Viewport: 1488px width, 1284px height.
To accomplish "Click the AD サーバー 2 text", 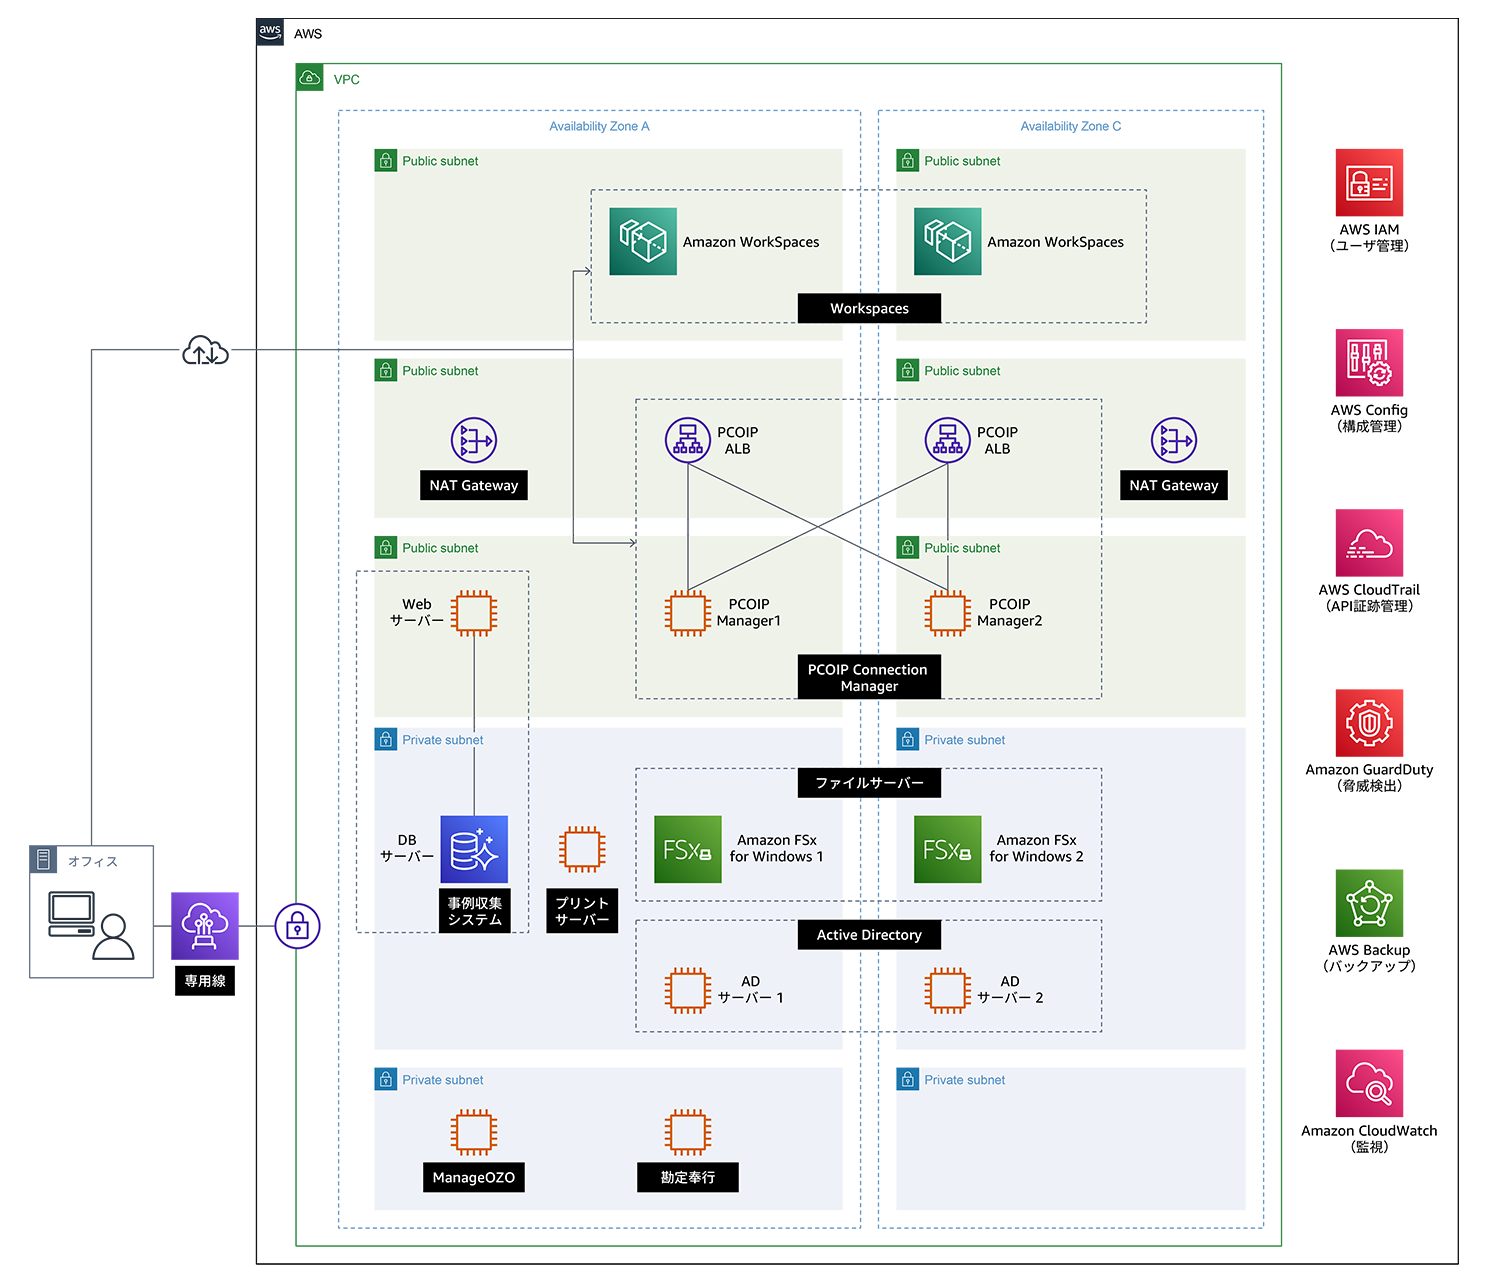I will coord(1010,989).
